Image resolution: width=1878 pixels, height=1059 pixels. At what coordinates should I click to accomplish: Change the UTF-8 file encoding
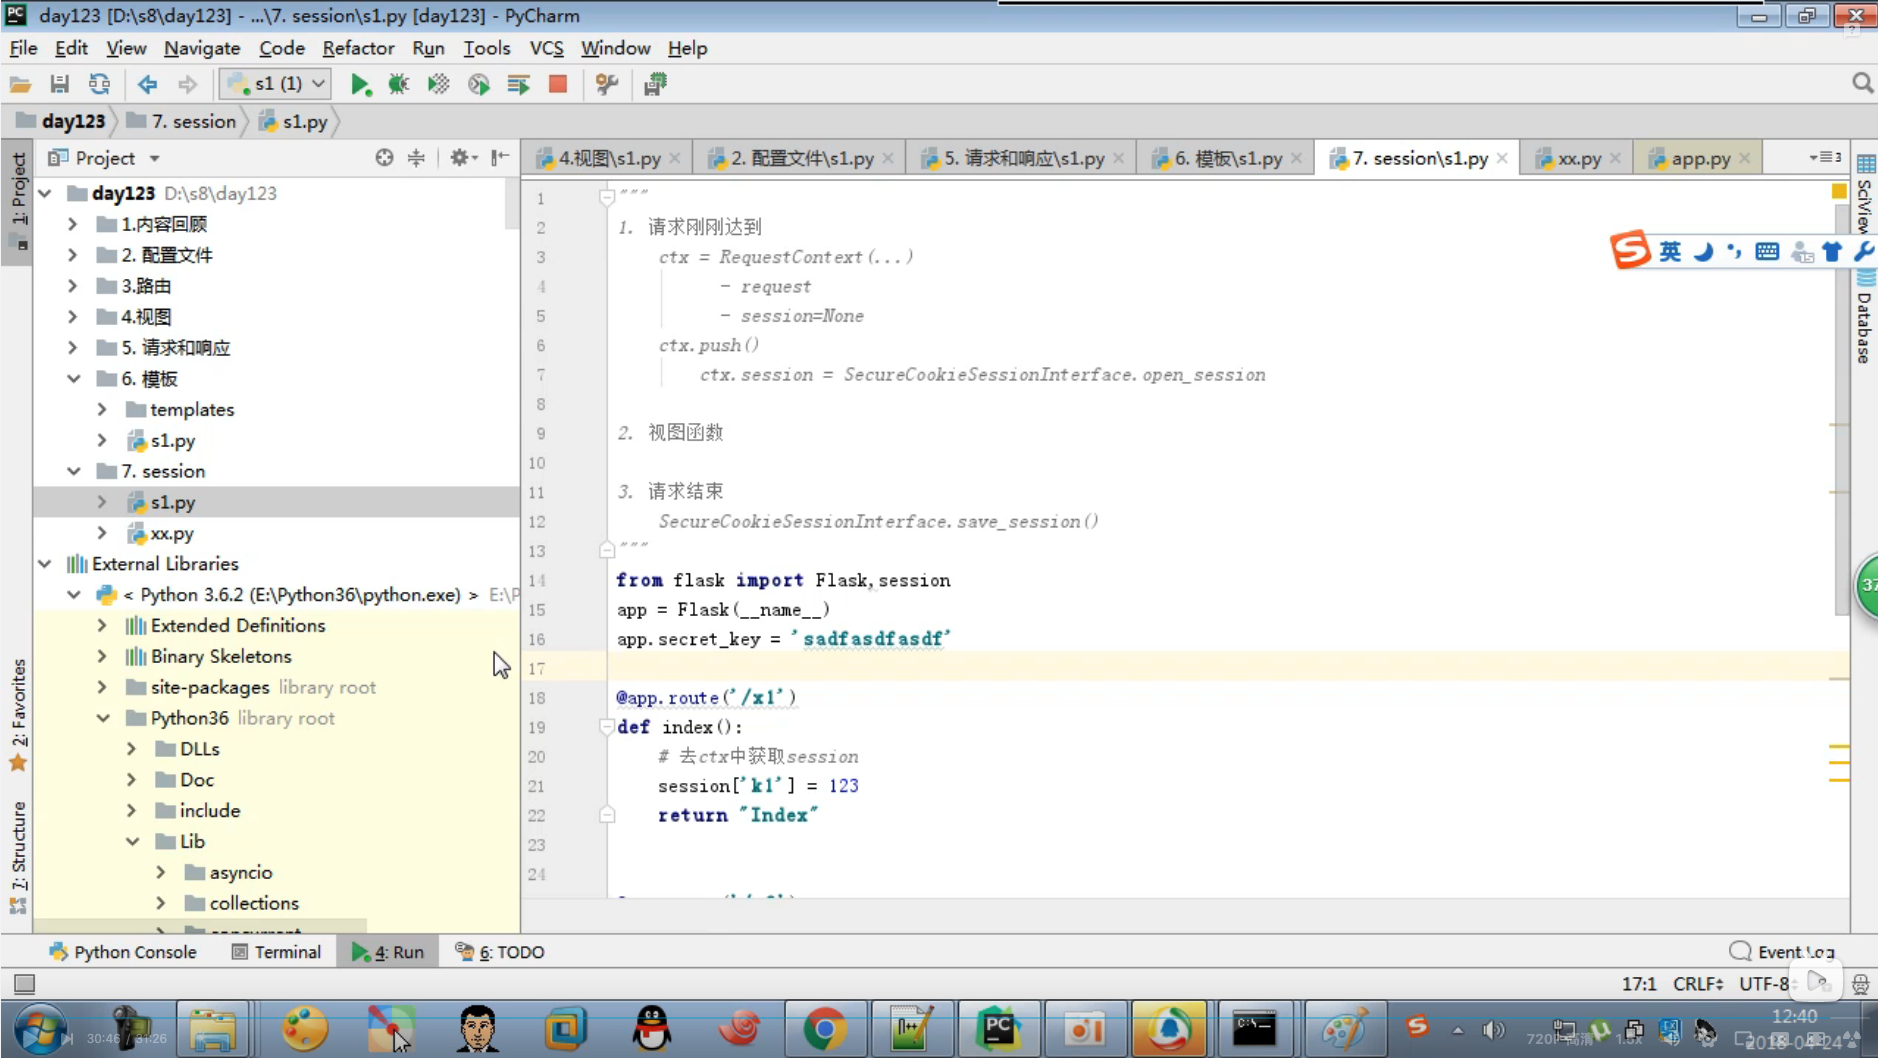click(1766, 984)
